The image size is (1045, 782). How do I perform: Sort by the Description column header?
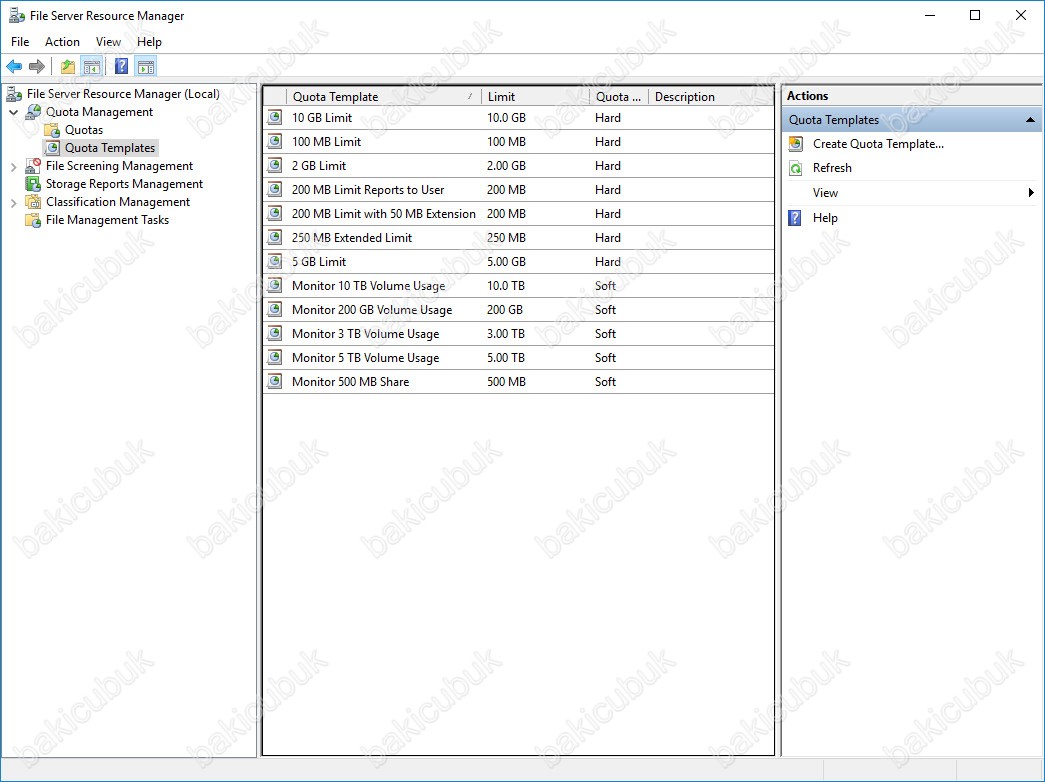pyautogui.click(x=711, y=97)
